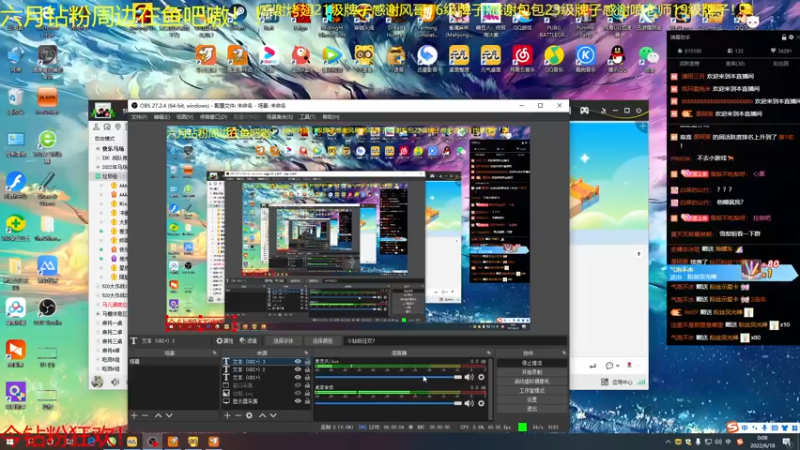Toggle lock on 显示器采集 source
The image size is (800, 450).
coord(307,401)
